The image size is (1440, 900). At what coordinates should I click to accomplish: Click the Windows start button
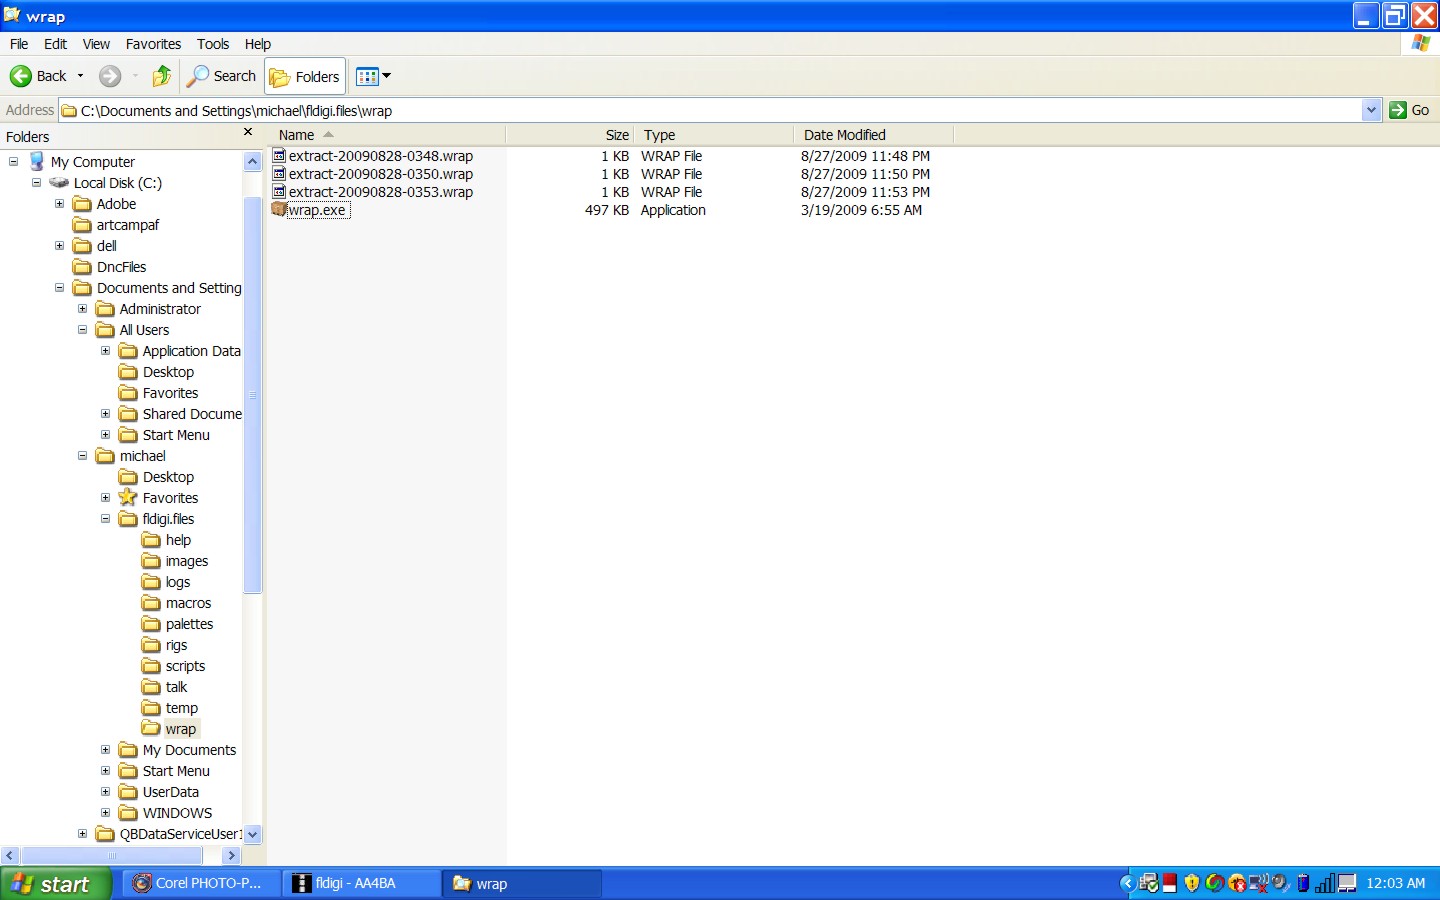point(55,884)
